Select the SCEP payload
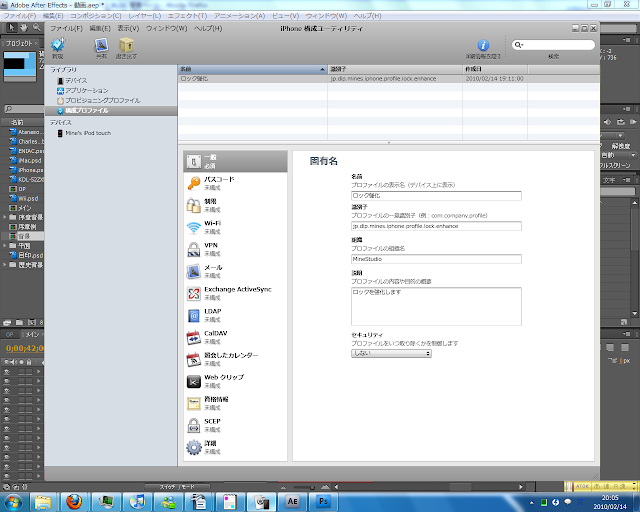640x512 pixels. (235, 425)
